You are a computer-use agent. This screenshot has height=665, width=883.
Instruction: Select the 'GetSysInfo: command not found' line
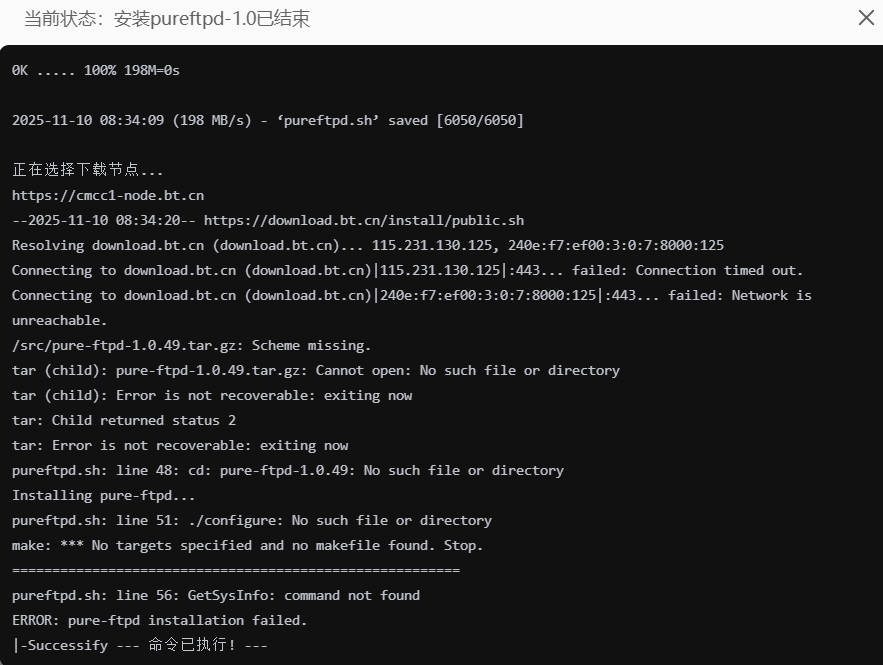216,595
